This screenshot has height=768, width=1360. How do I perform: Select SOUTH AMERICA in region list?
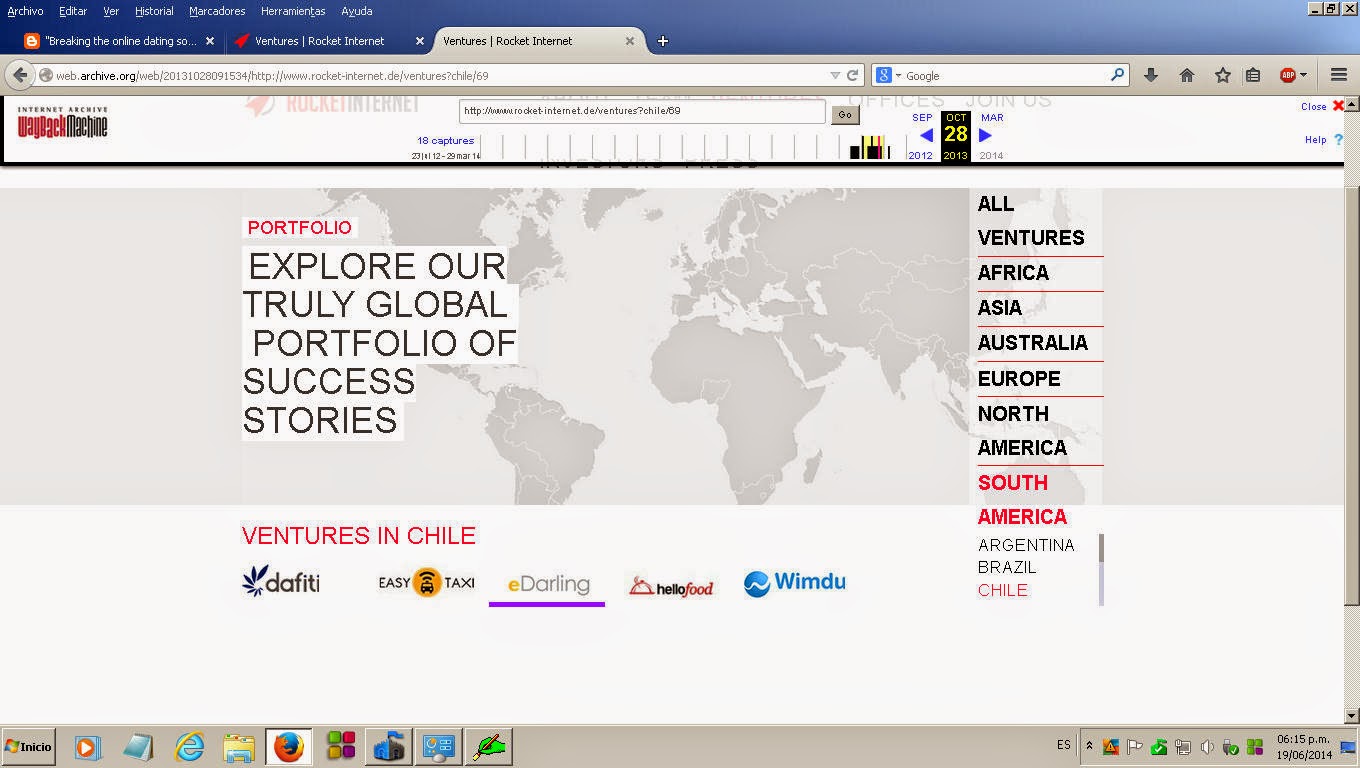pos(1022,499)
